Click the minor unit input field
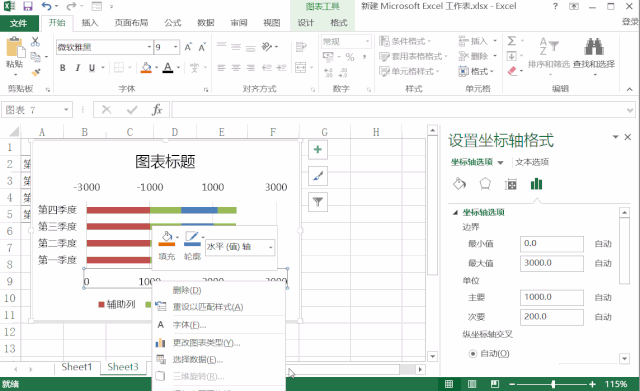Viewport: 640px width, 391px height. coord(552,317)
